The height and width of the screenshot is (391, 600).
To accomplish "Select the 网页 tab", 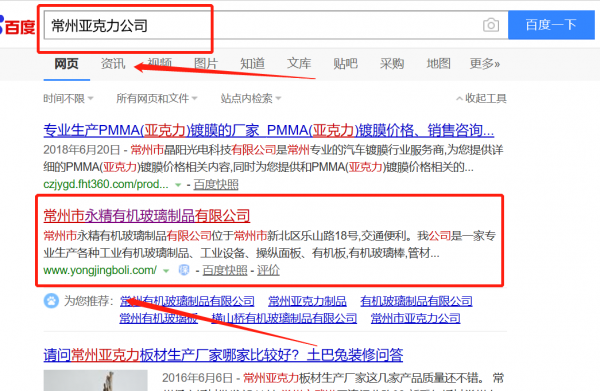I will coord(67,64).
